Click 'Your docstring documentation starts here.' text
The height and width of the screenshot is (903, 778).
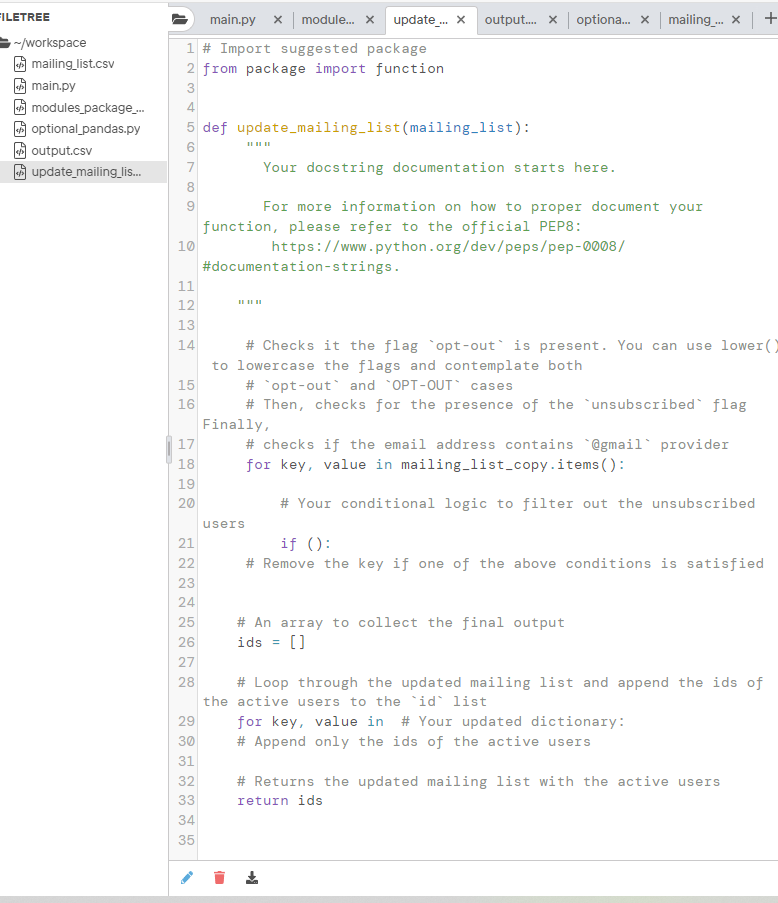439,168
